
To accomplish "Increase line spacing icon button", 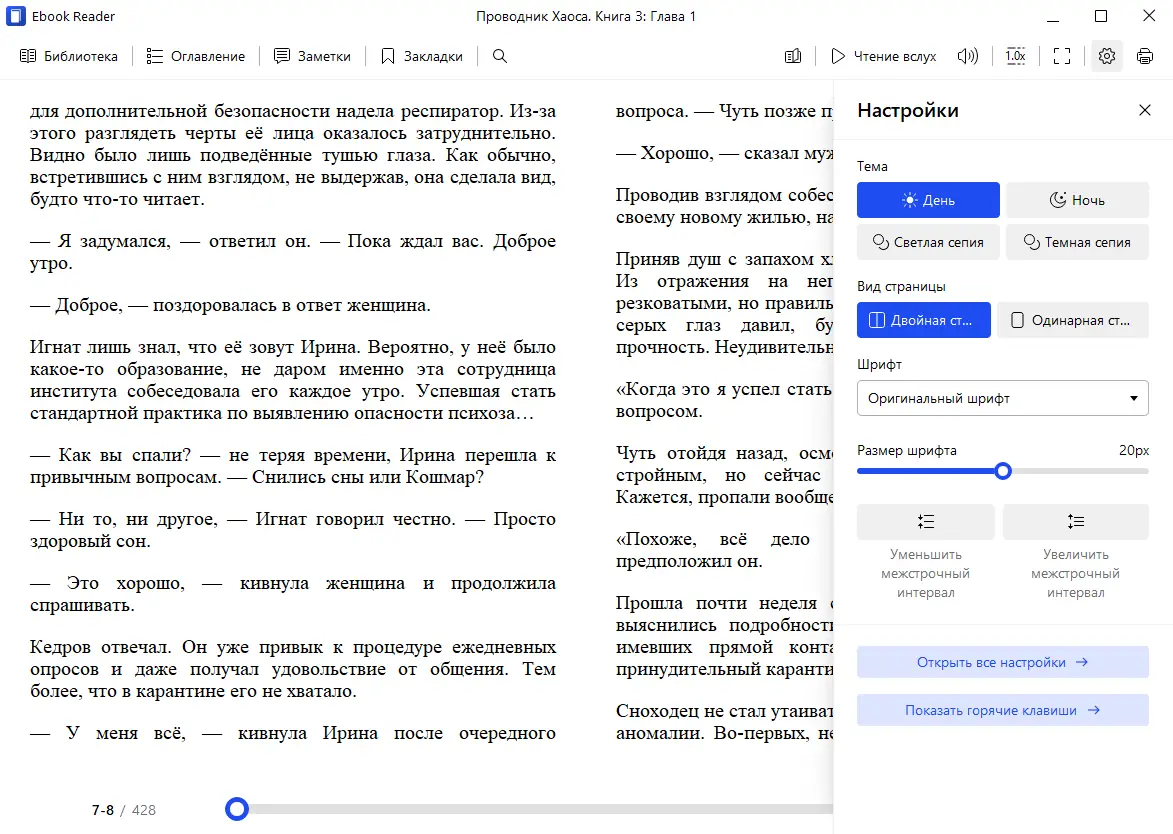I will (1076, 521).
